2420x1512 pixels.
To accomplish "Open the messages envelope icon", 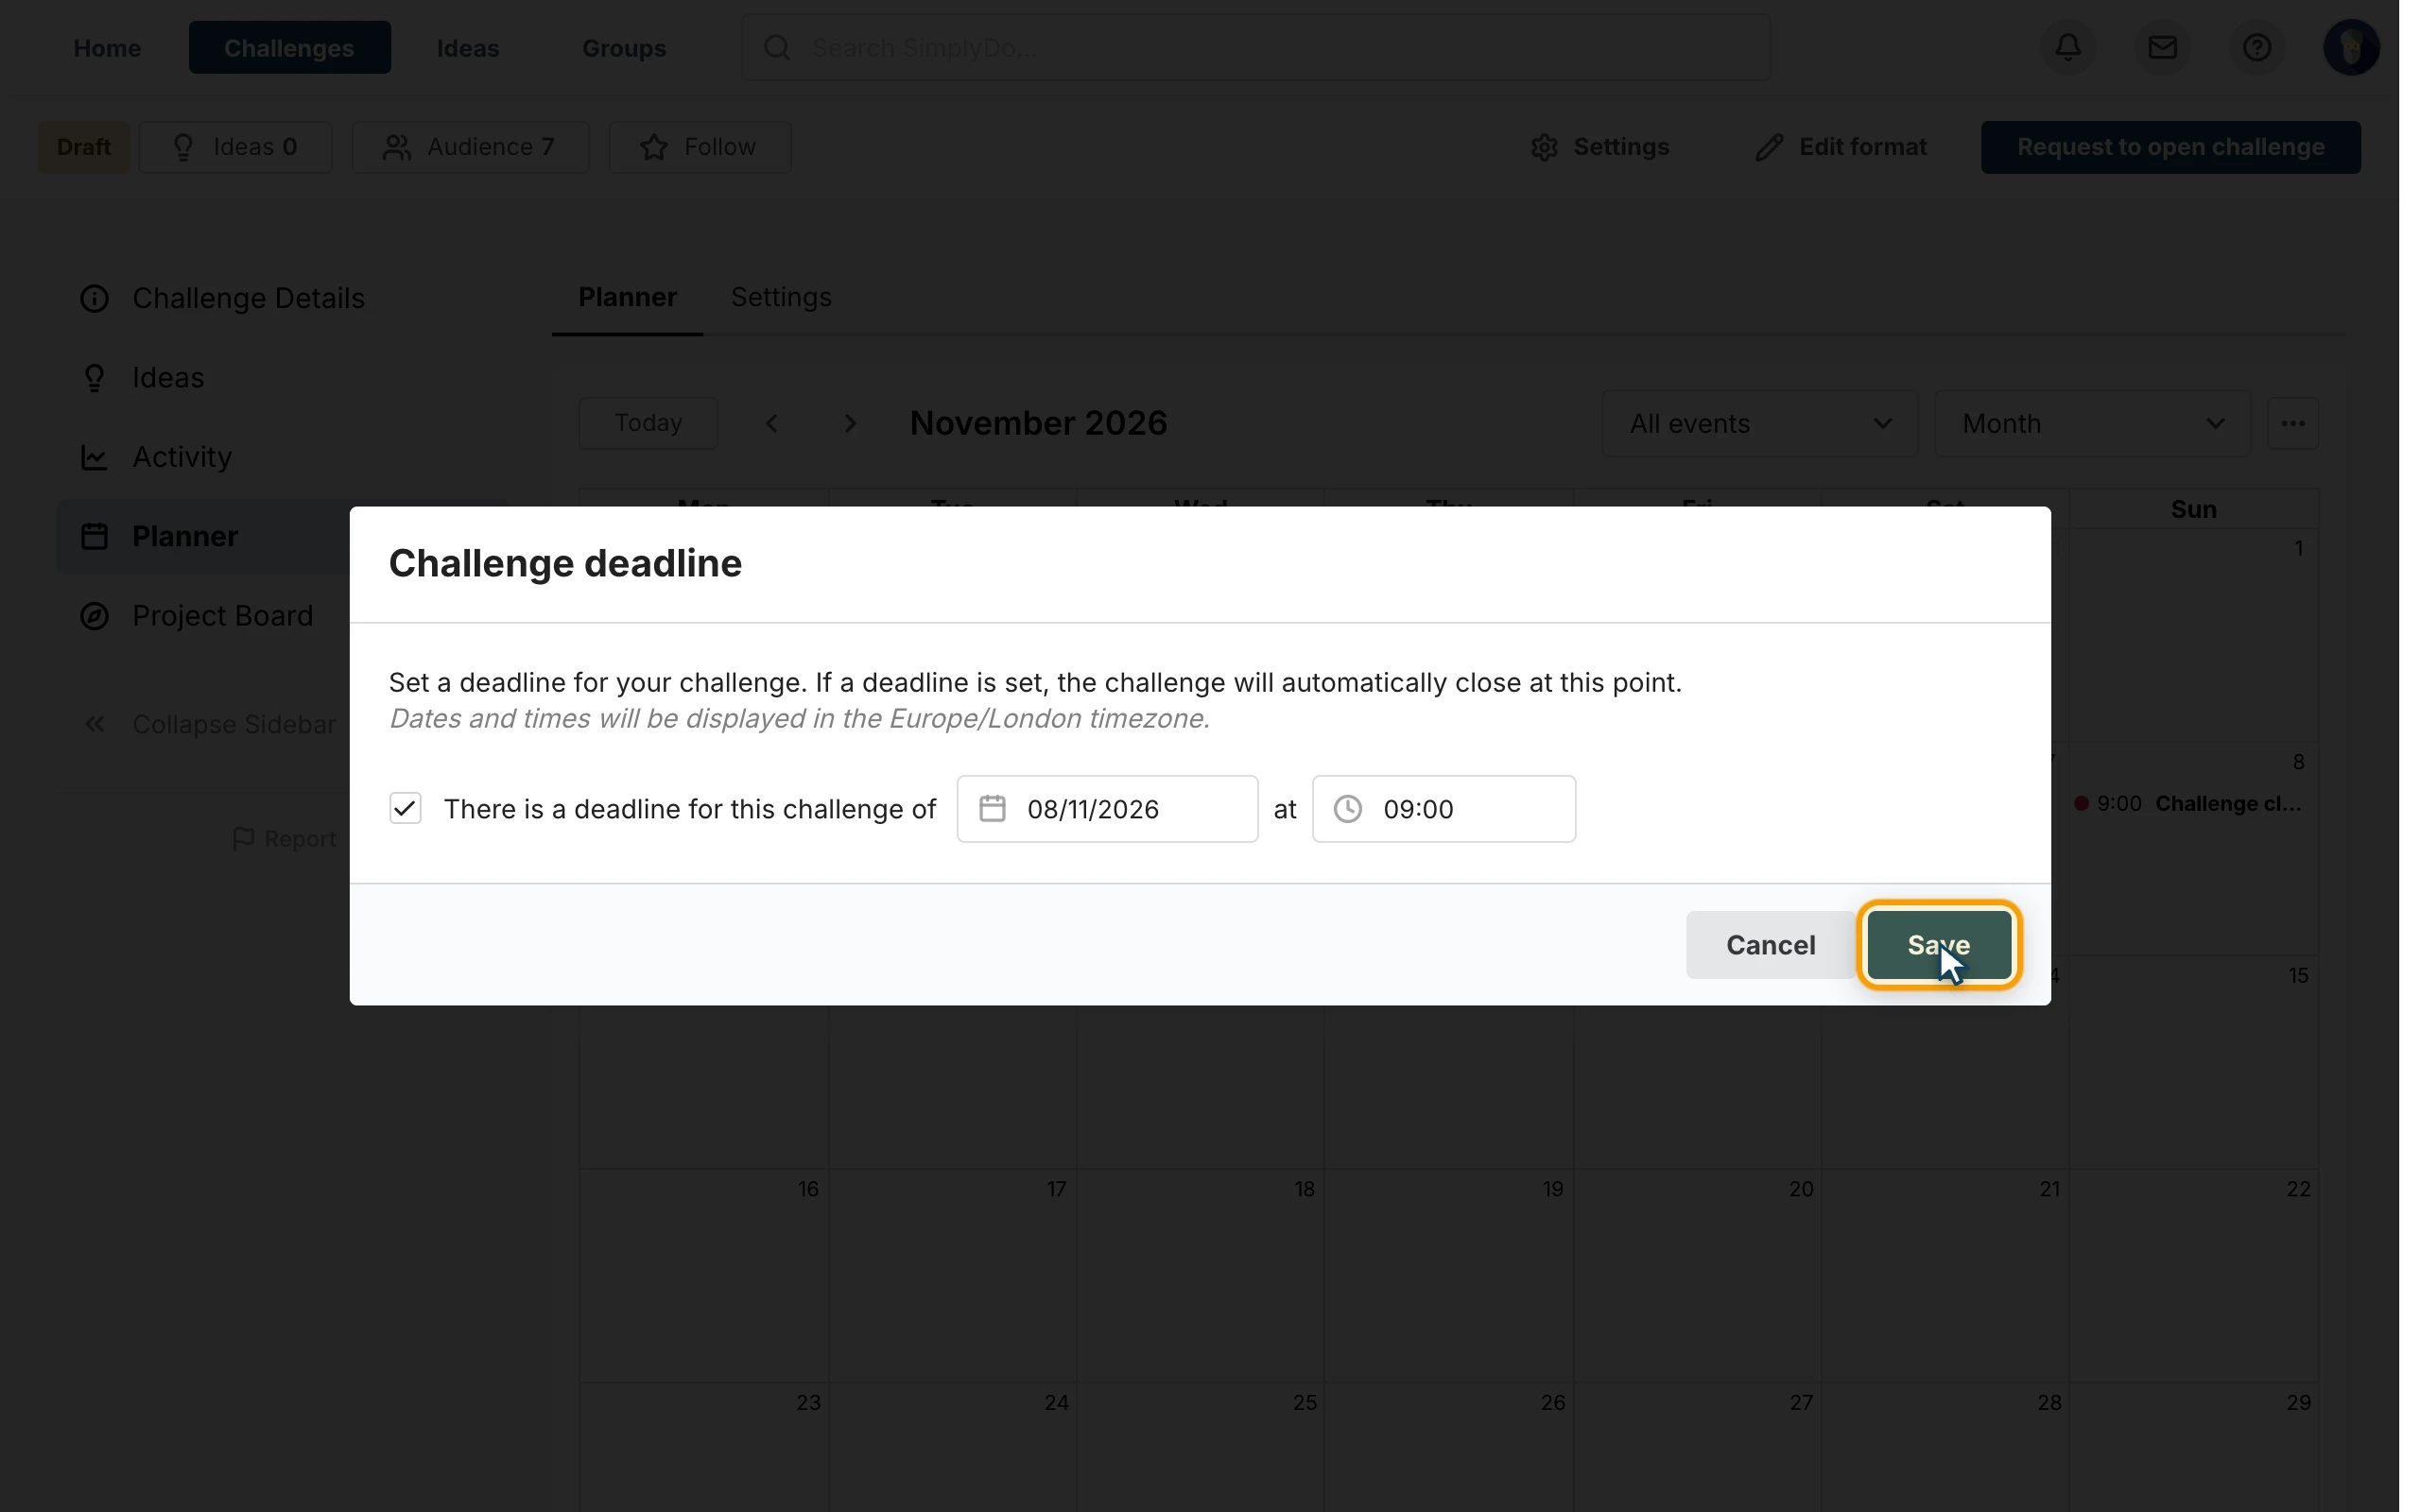I will pyautogui.click(x=2162, y=47).
